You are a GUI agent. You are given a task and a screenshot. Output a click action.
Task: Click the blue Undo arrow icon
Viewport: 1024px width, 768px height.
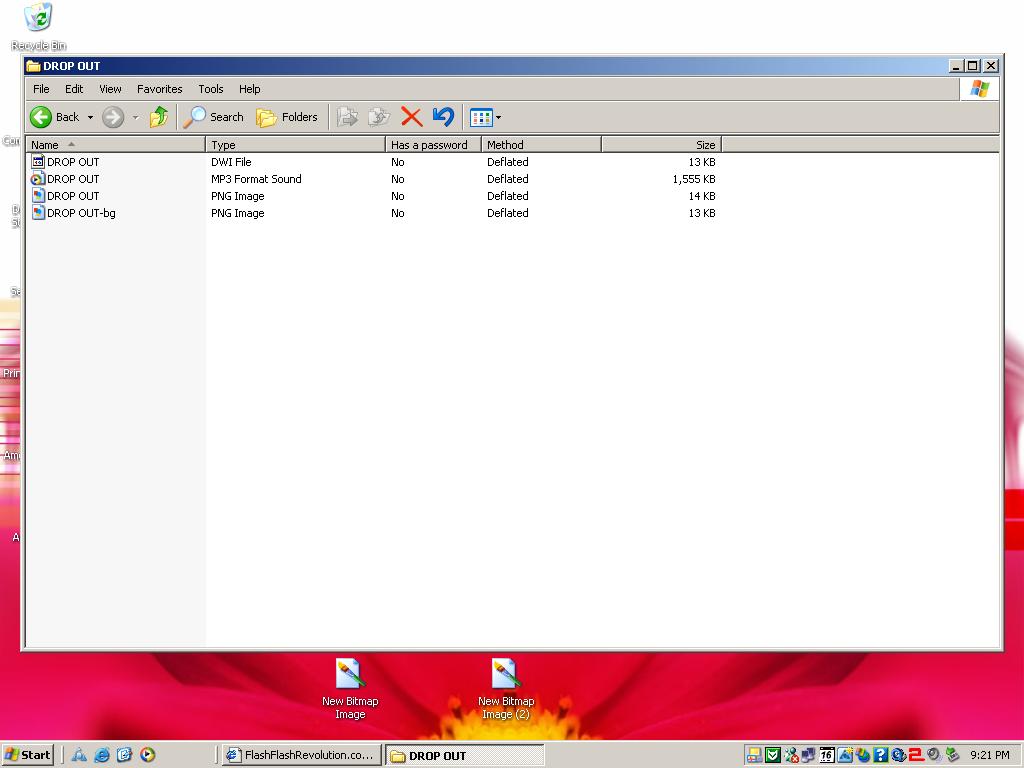tap(443, 117)
